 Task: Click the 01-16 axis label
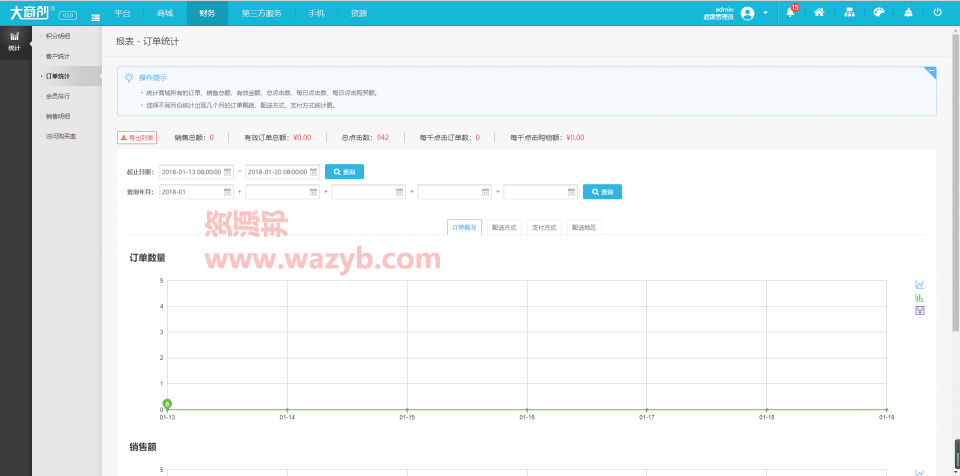point(527,417)
